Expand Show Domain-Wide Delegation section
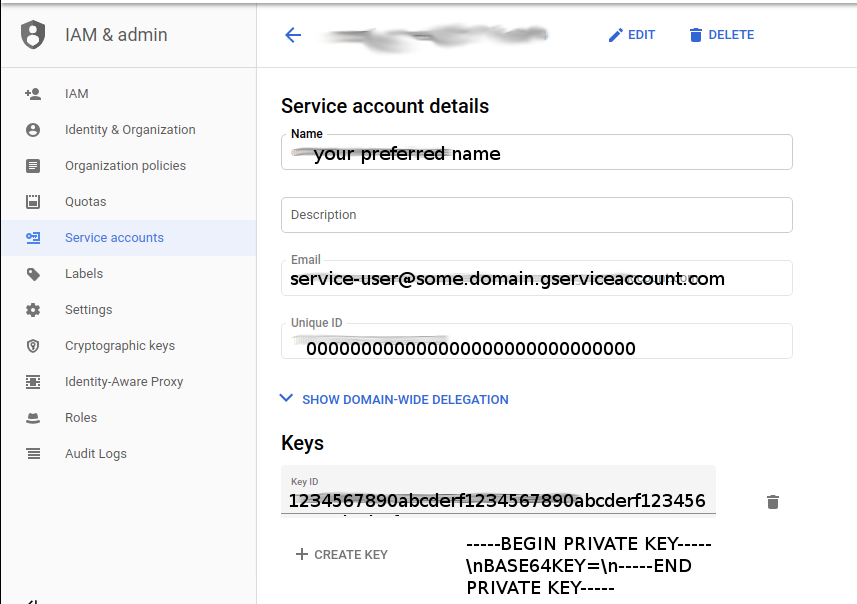Image resolution: width=857 pixels, height=604 pixels. (x=395, y=399)
